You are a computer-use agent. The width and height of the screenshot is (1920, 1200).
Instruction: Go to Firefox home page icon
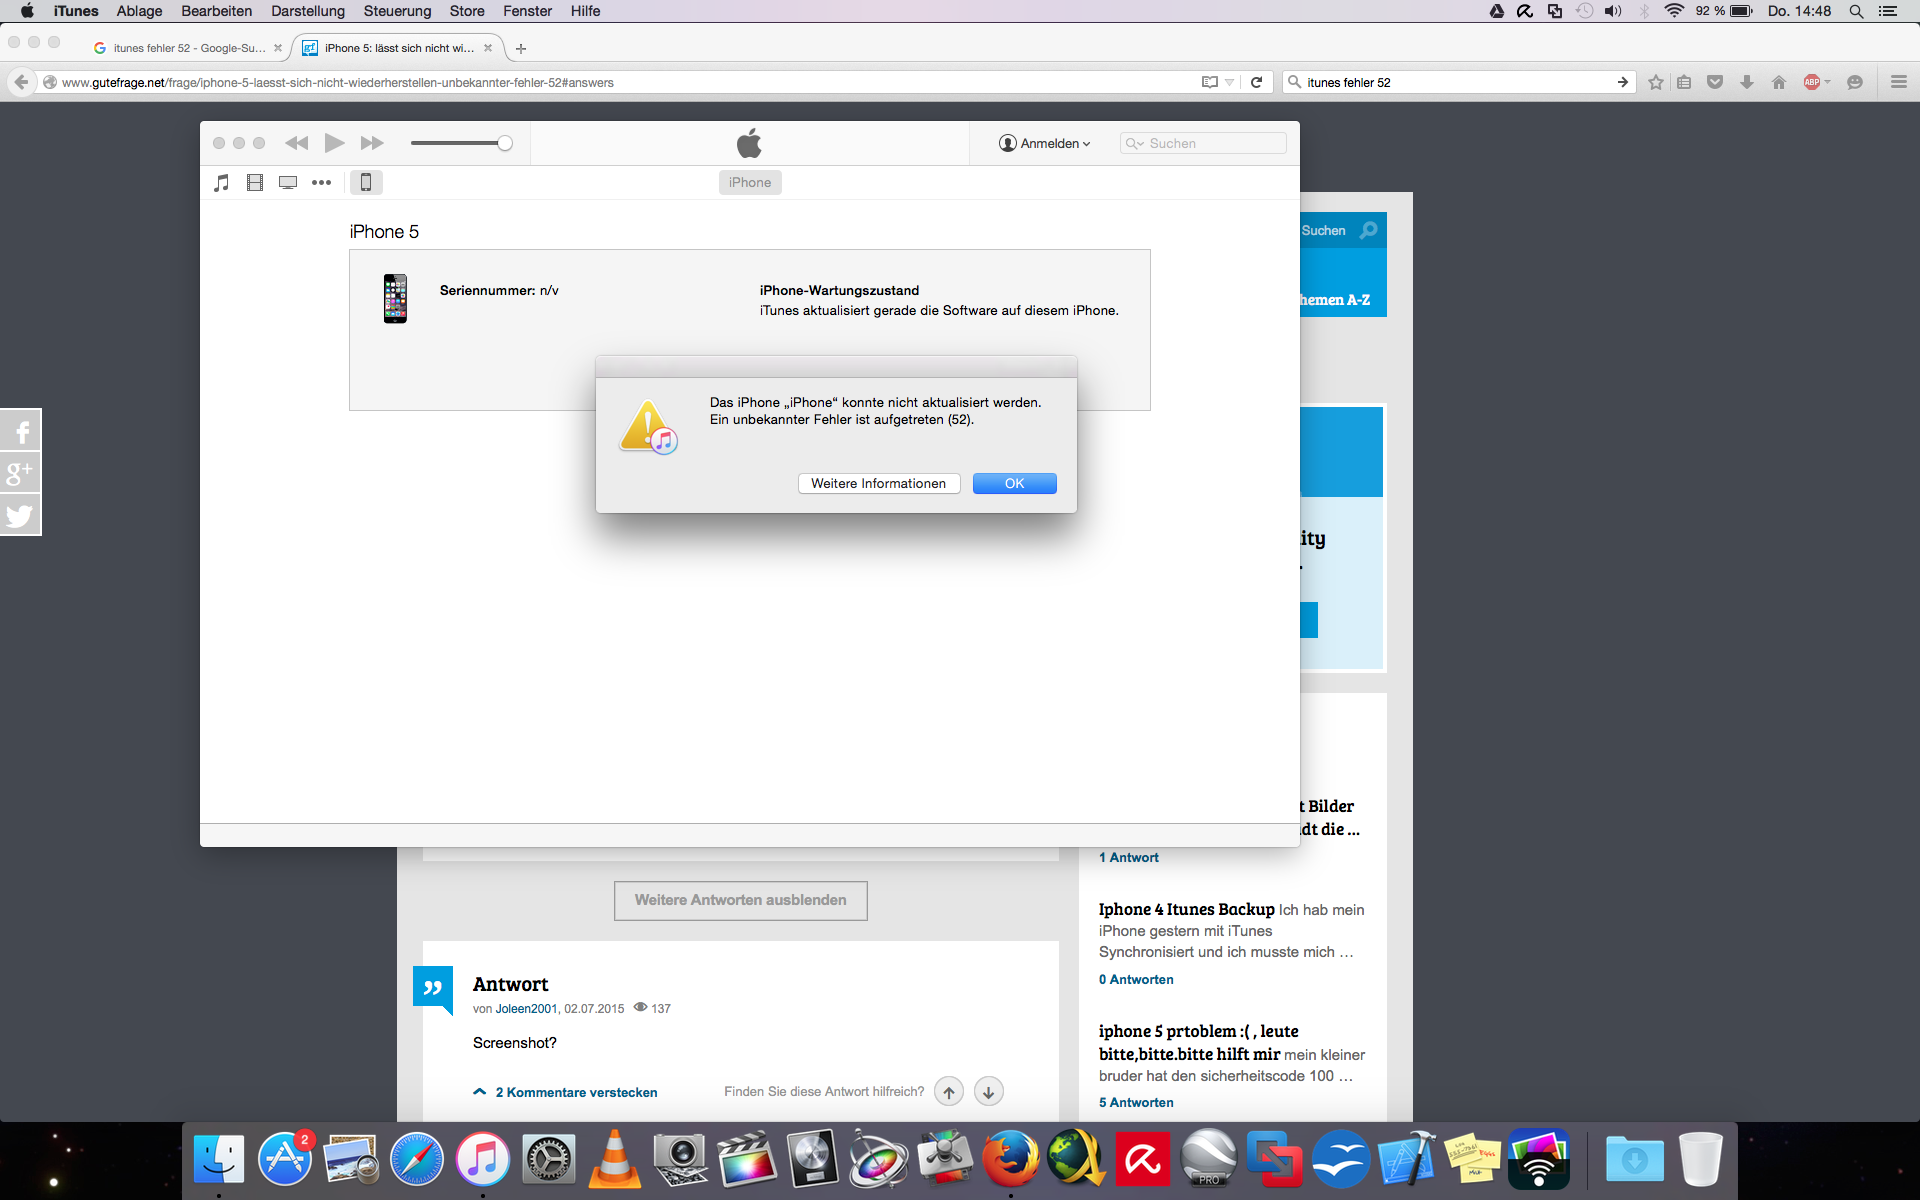tap(1778, 82)
